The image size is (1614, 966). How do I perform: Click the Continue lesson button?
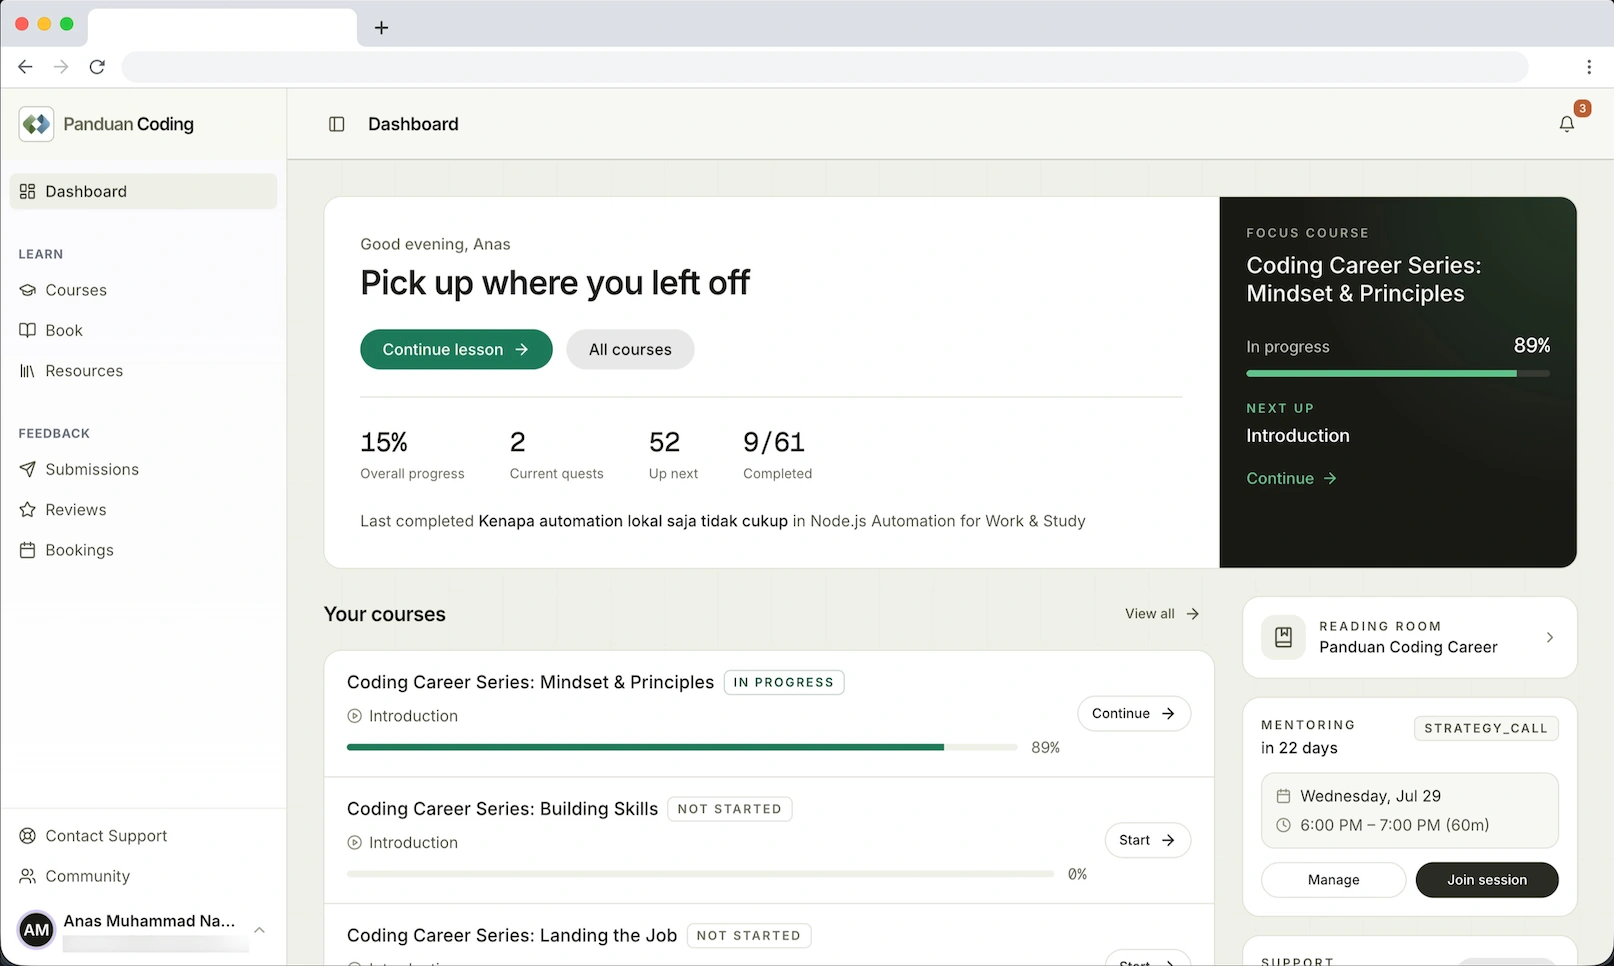coord(456,349)
